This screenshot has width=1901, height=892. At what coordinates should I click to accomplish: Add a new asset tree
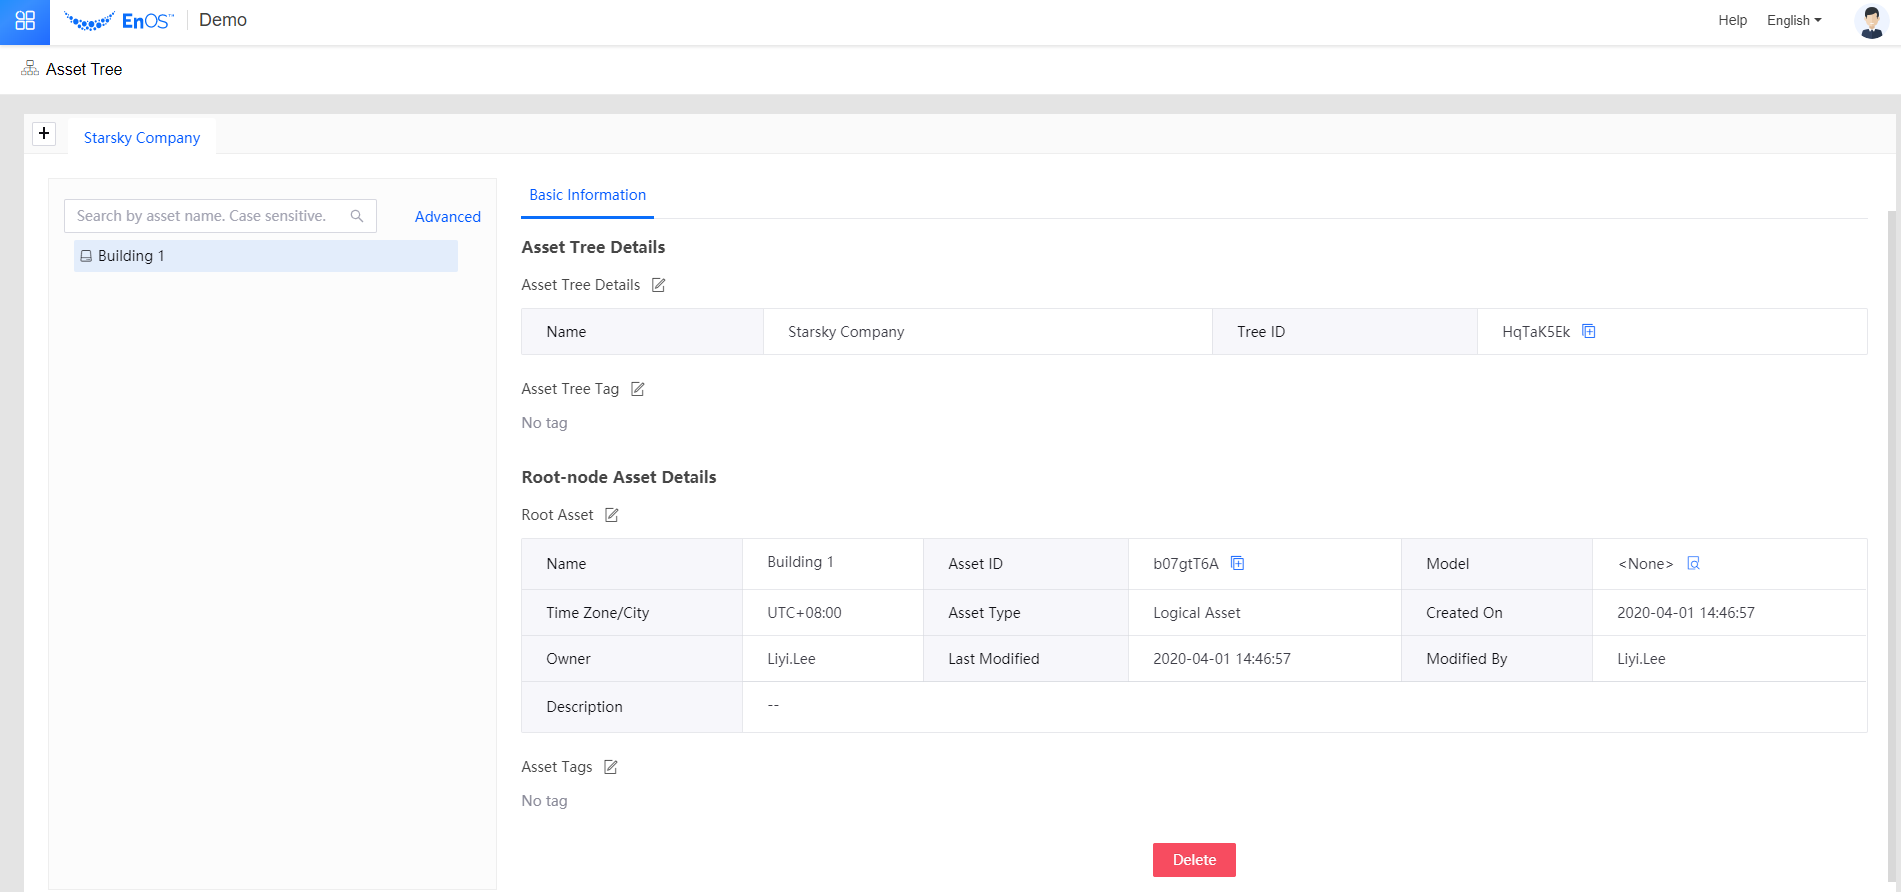(x=44, y=134)
